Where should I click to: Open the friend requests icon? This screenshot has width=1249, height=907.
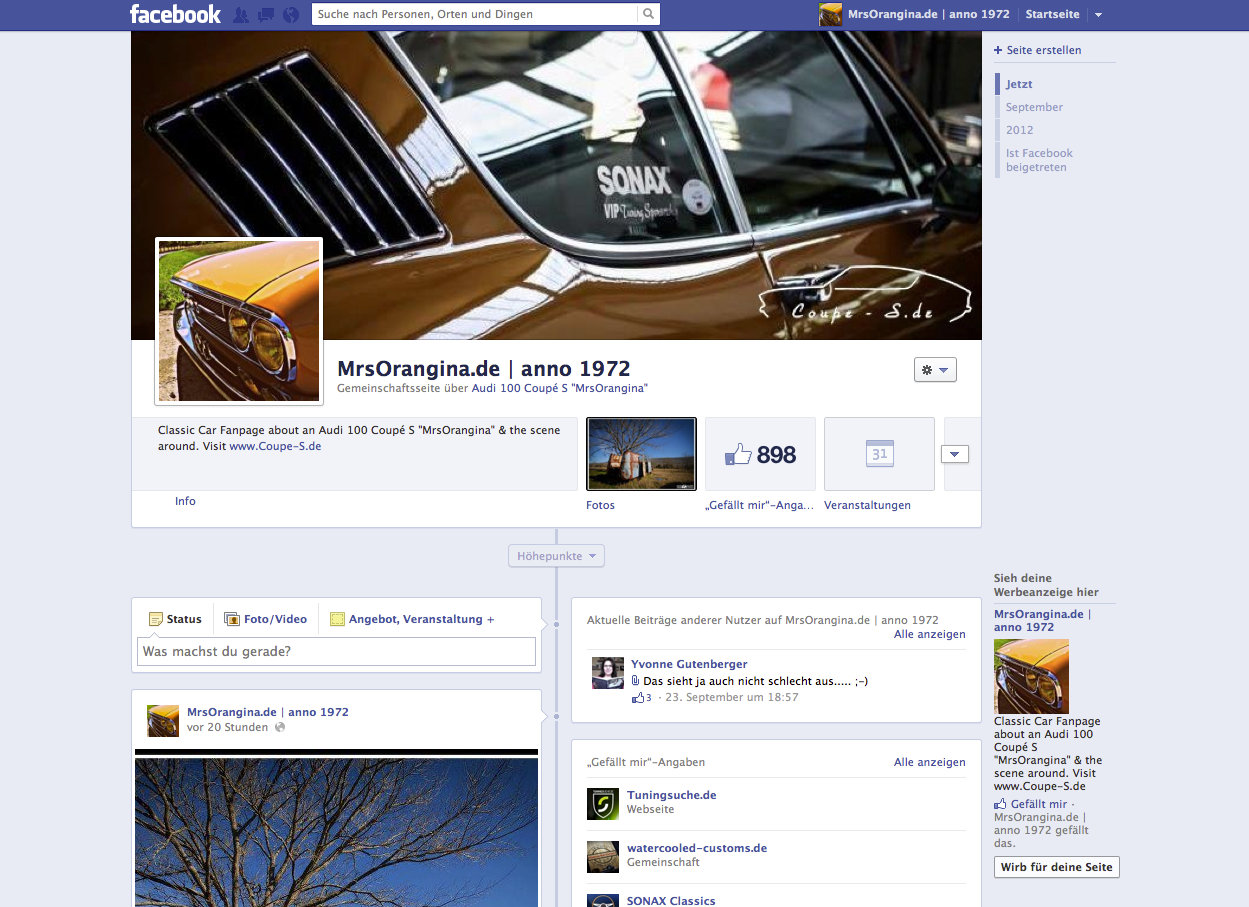click(x=241, y=15)
